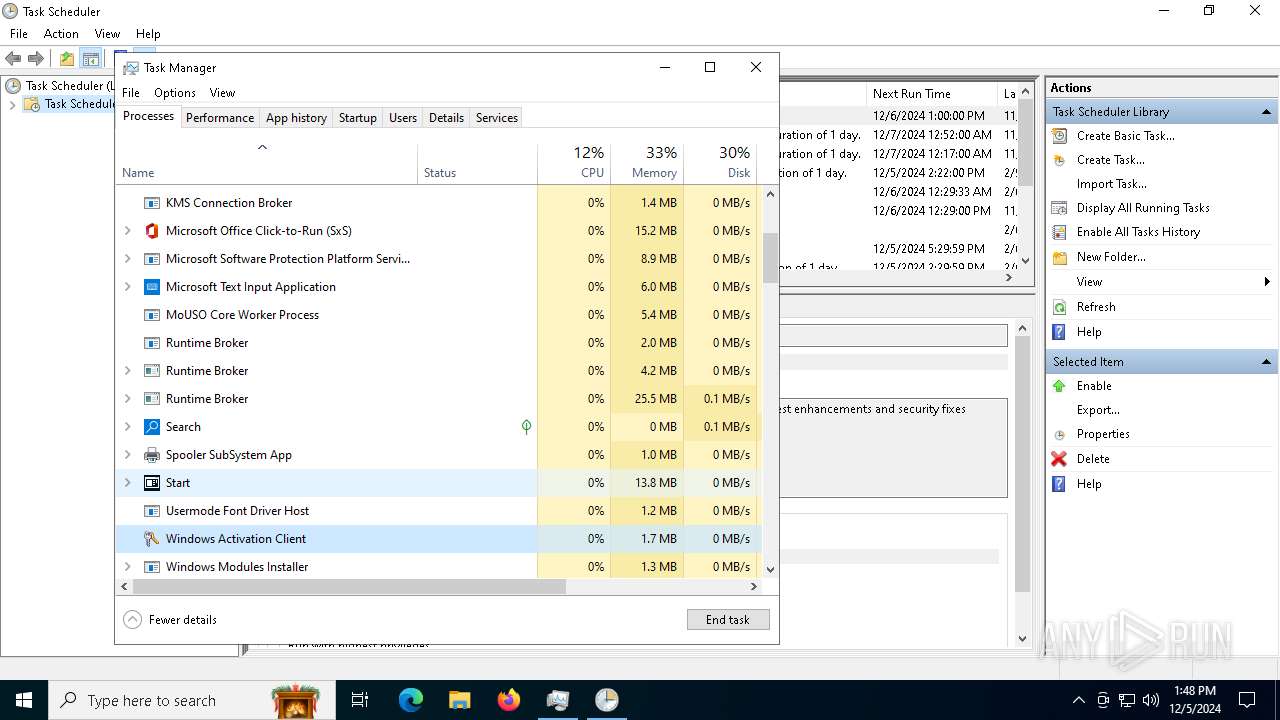Click the Search process magnifier icon
This screenshot has height=720, width=1280.
click(152, 427)
